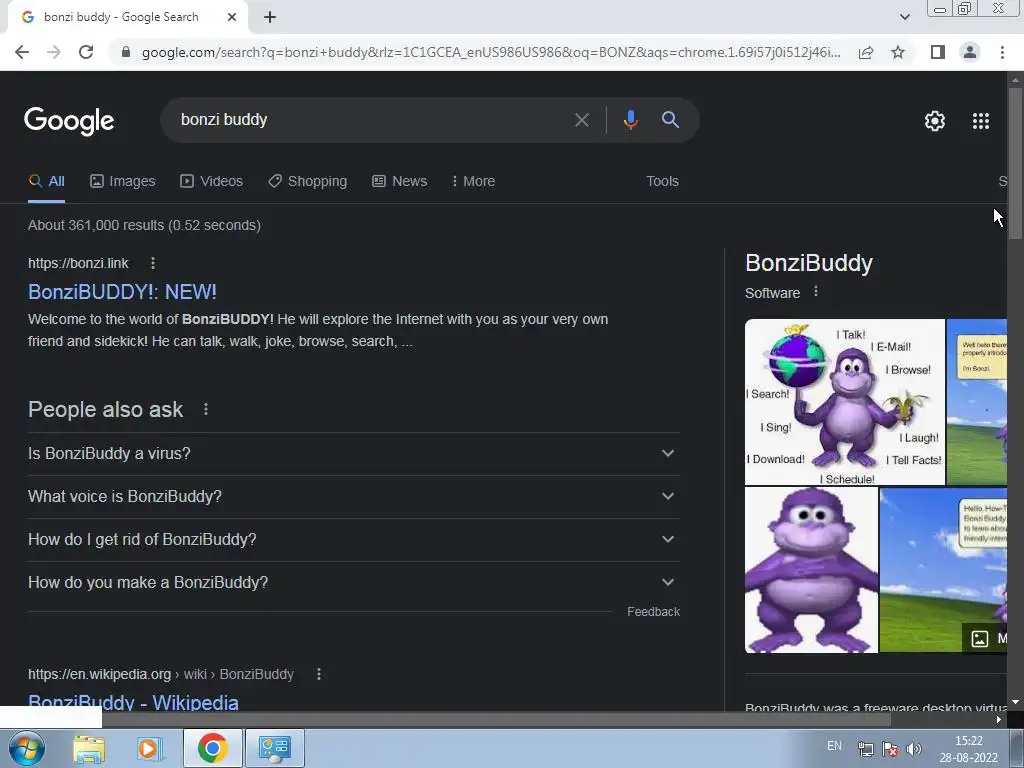
Task: Open the BonziBUDDY!: NEW! result
Action: click(122, 292)
